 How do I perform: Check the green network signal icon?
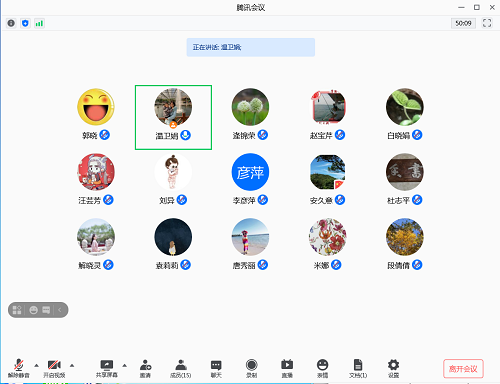(39, 23)
